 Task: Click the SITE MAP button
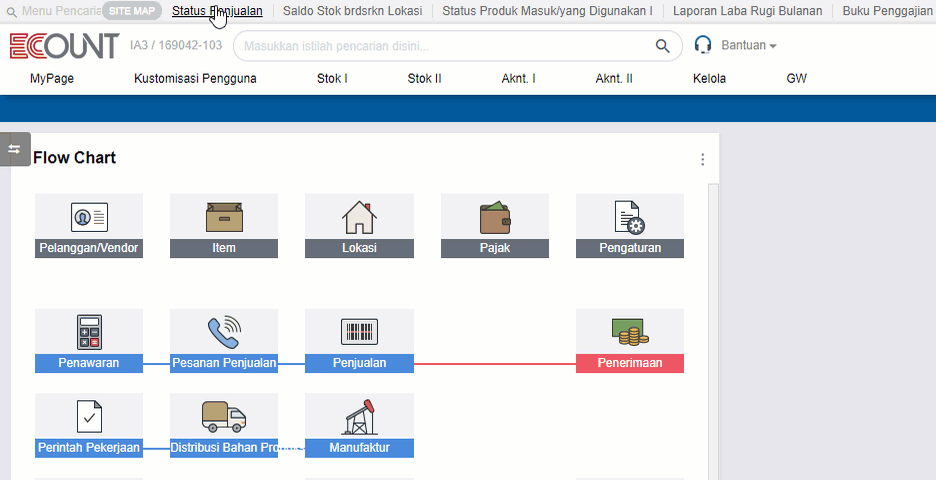132,11
